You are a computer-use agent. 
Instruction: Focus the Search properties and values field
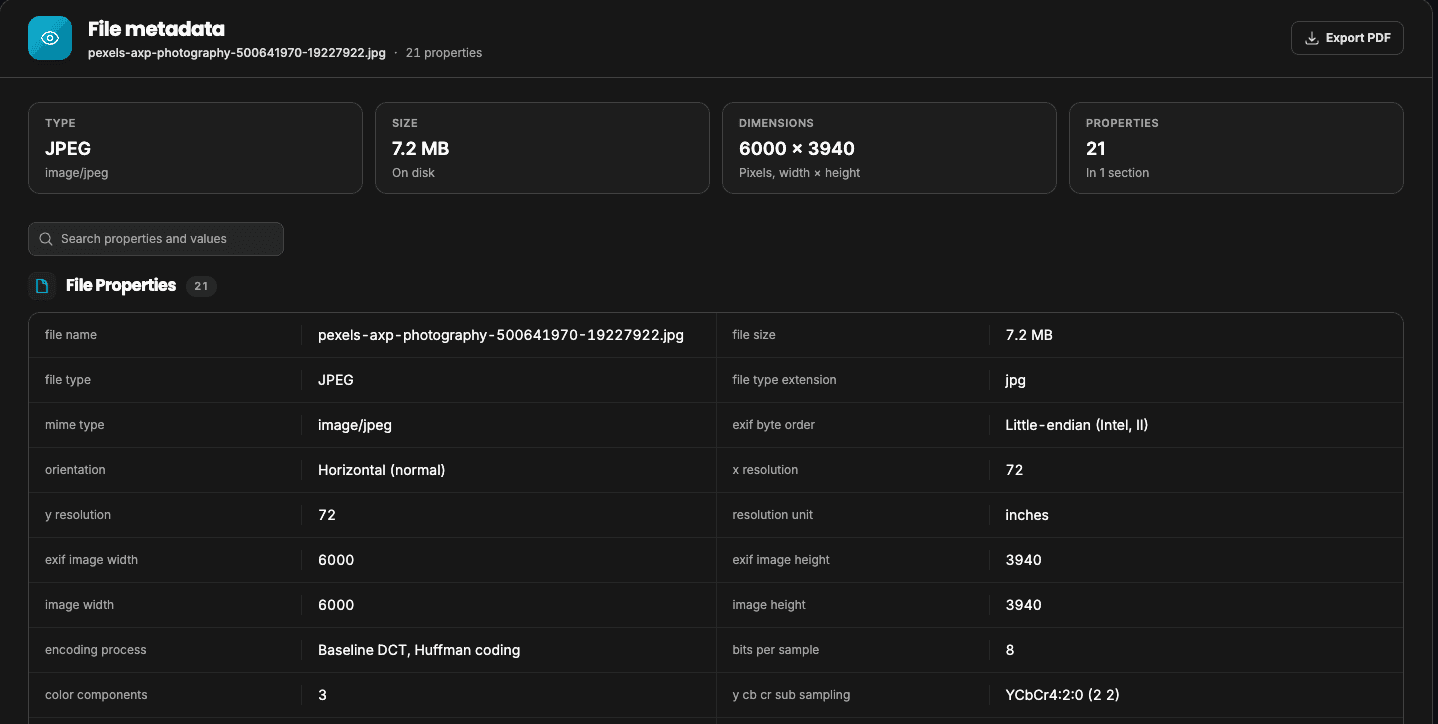(x=156, y=239)
